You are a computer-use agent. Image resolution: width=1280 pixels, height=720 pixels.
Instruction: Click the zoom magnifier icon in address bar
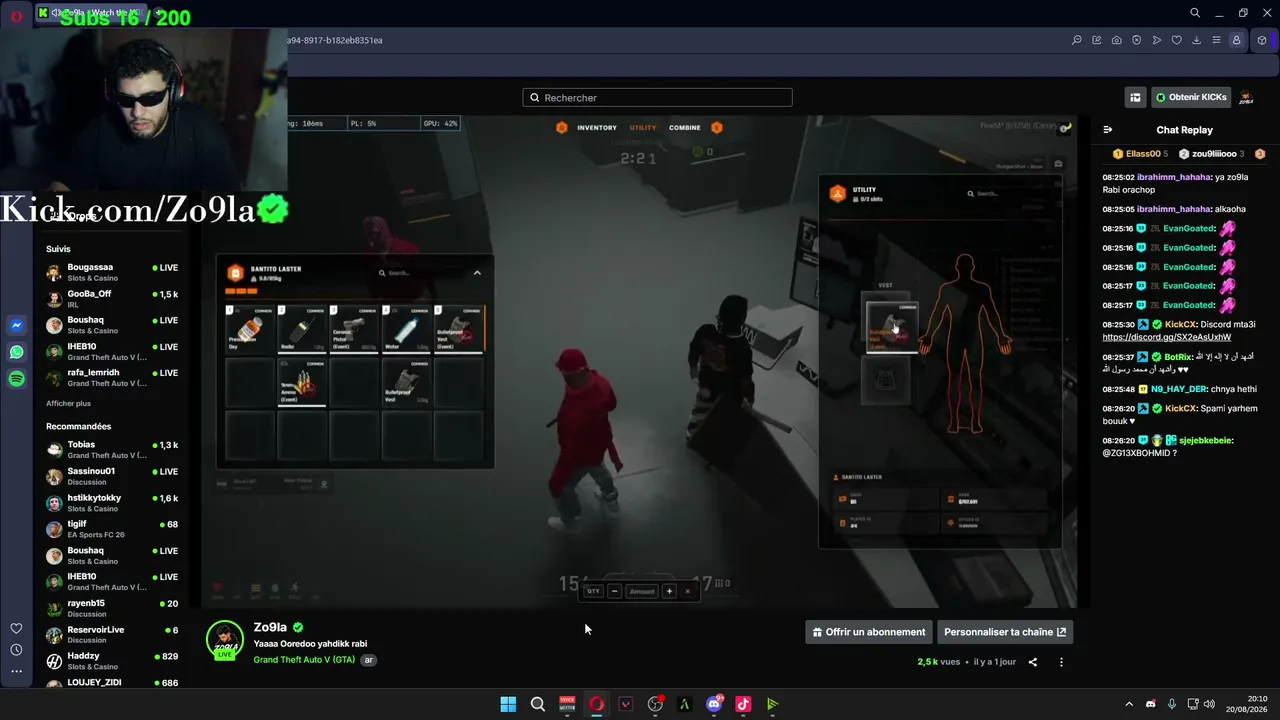pyautogui.click(x=1076, y=40)
